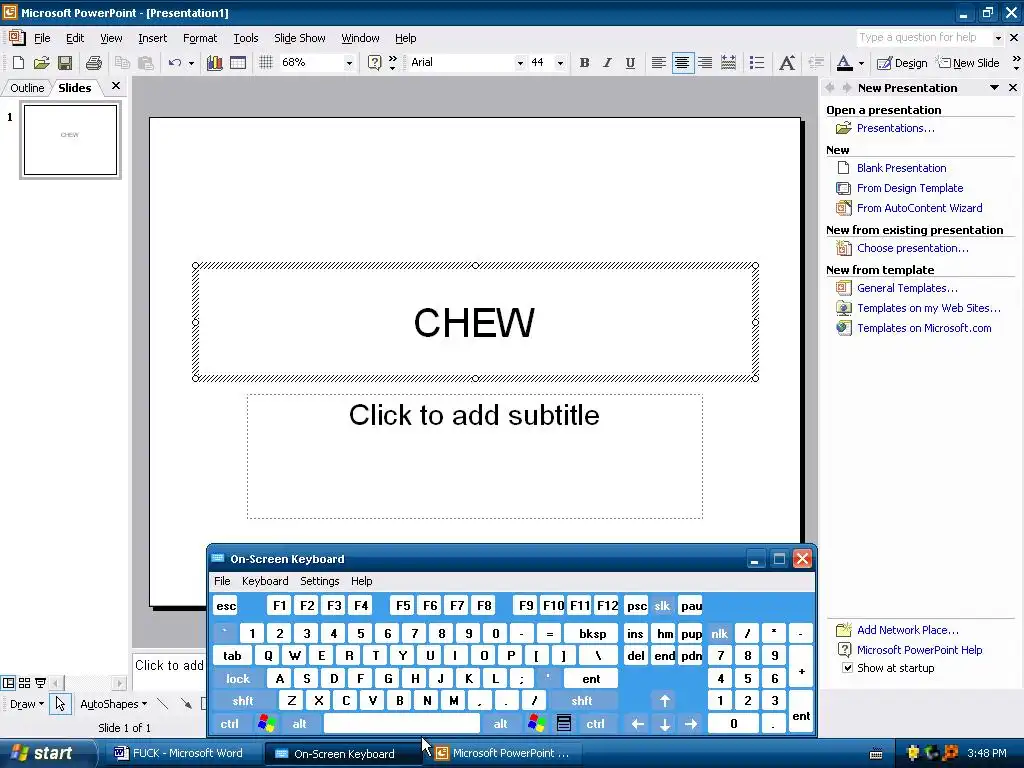The width and height of the screenshot is (1024, 768).
Task: Switch to the Outline tab
Action: pos(27,88)
